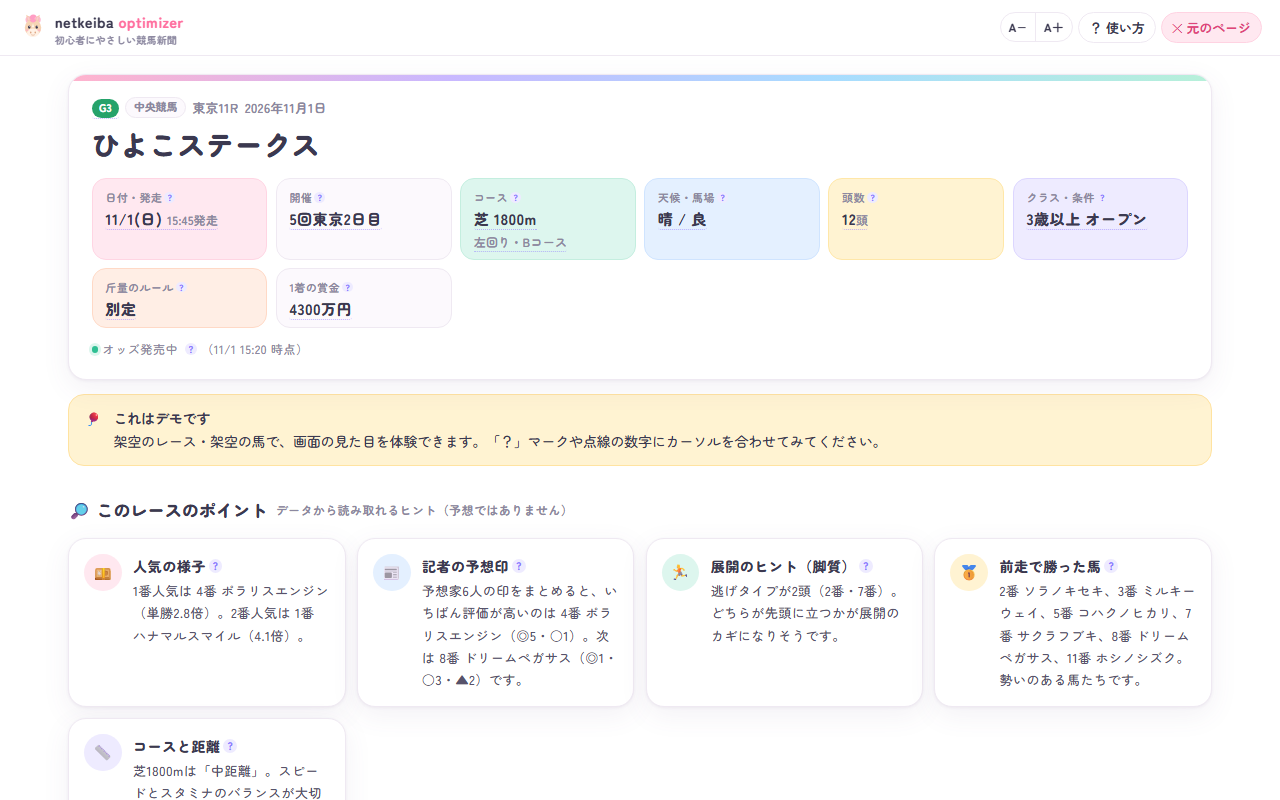Click the newspaper icon in 記者の予想印 card
The width and height of the screenshot is (1280, 800).
392,573
